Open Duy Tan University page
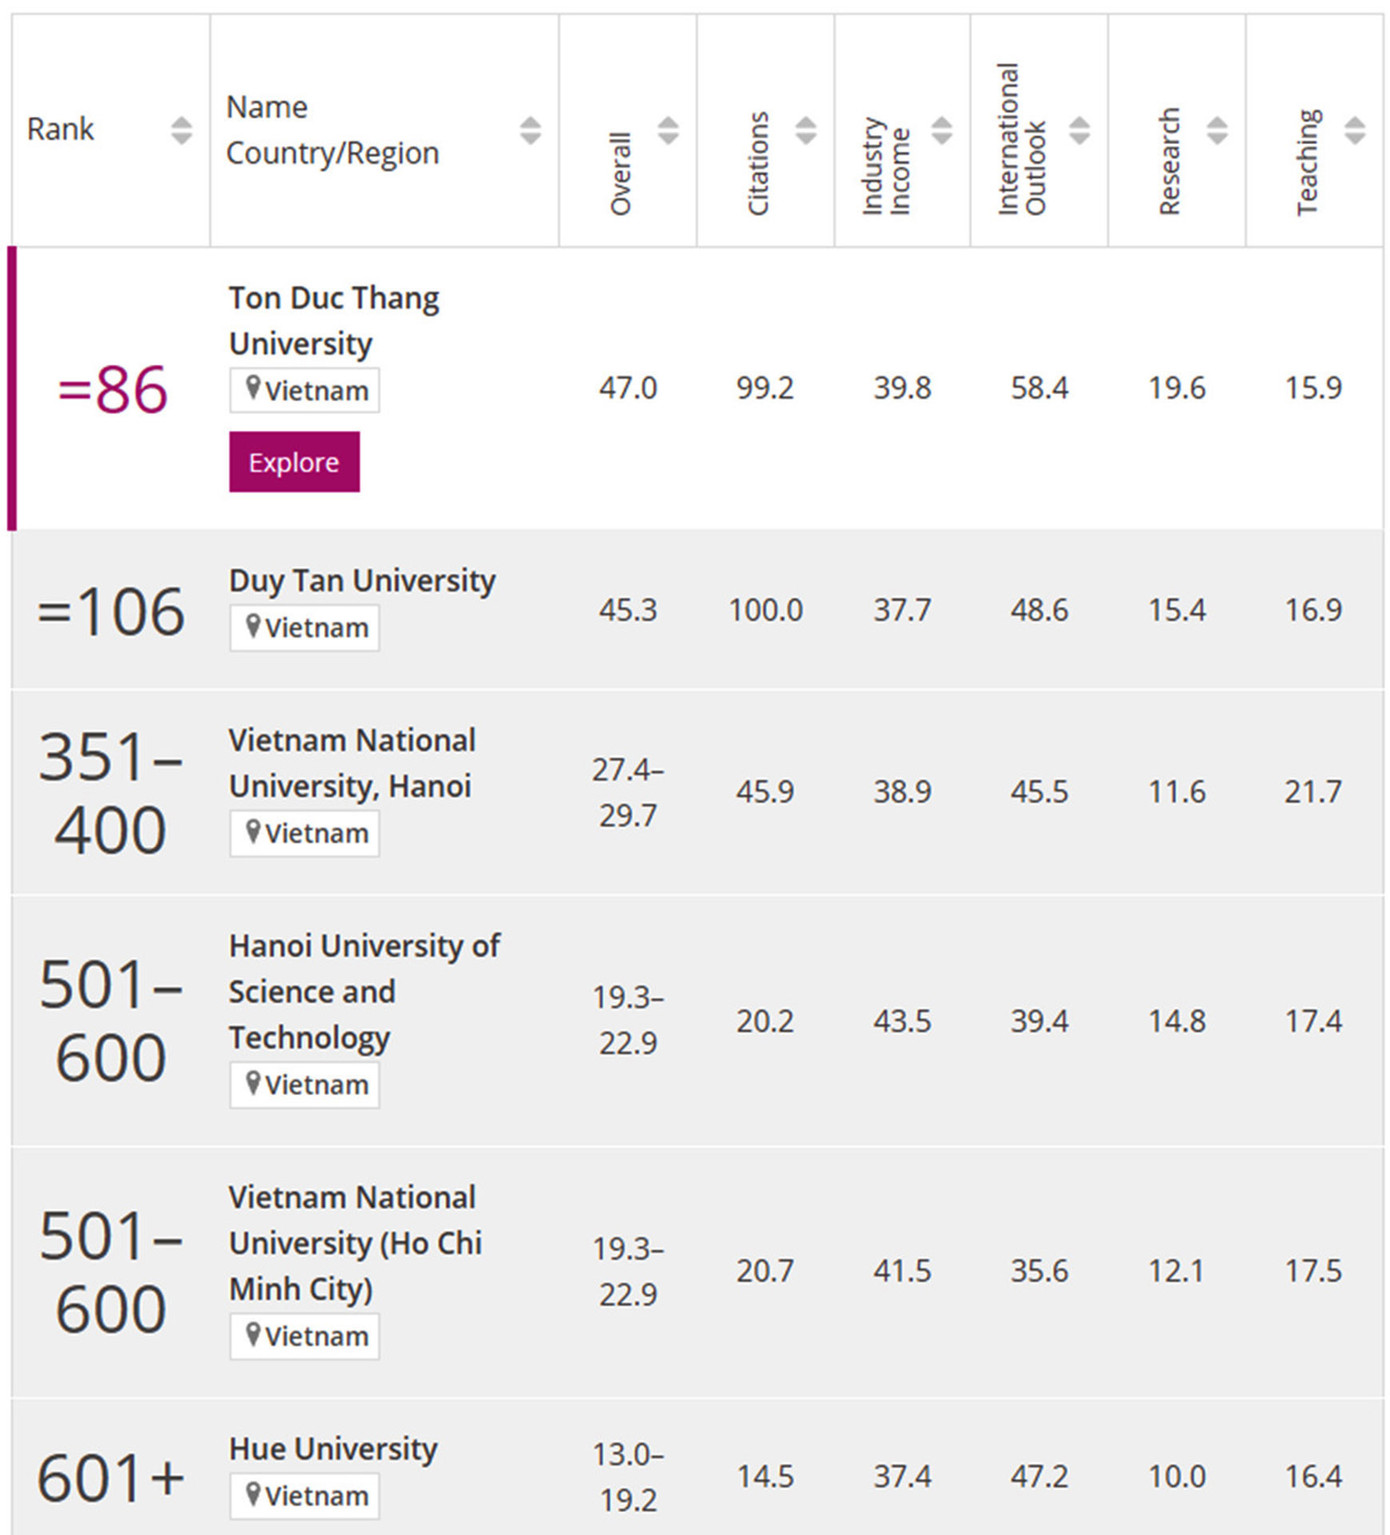The image size is (1390, 1535). click(362, 581)
